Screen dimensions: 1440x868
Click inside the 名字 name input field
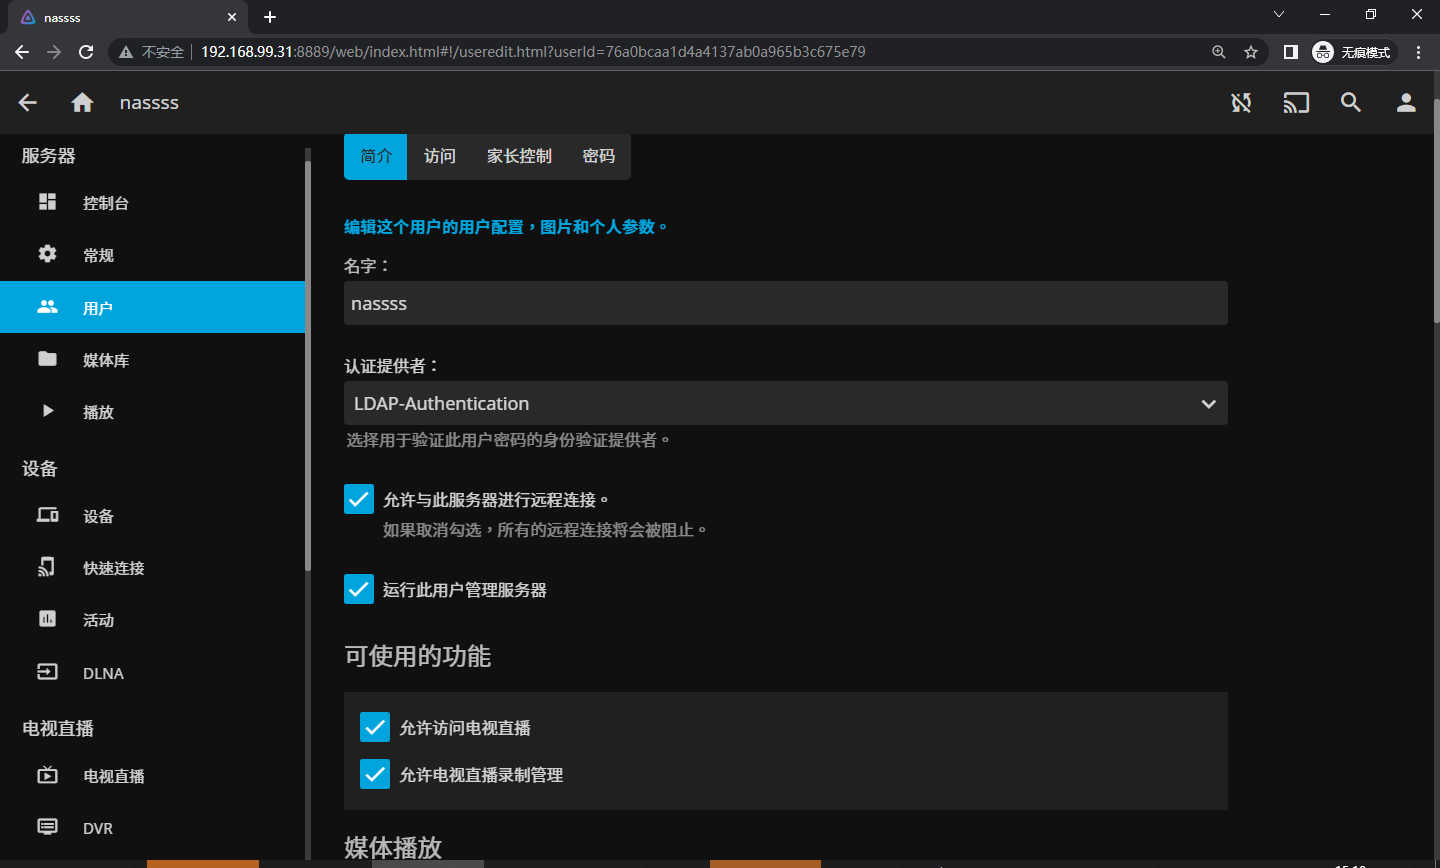tap(786, 303)
